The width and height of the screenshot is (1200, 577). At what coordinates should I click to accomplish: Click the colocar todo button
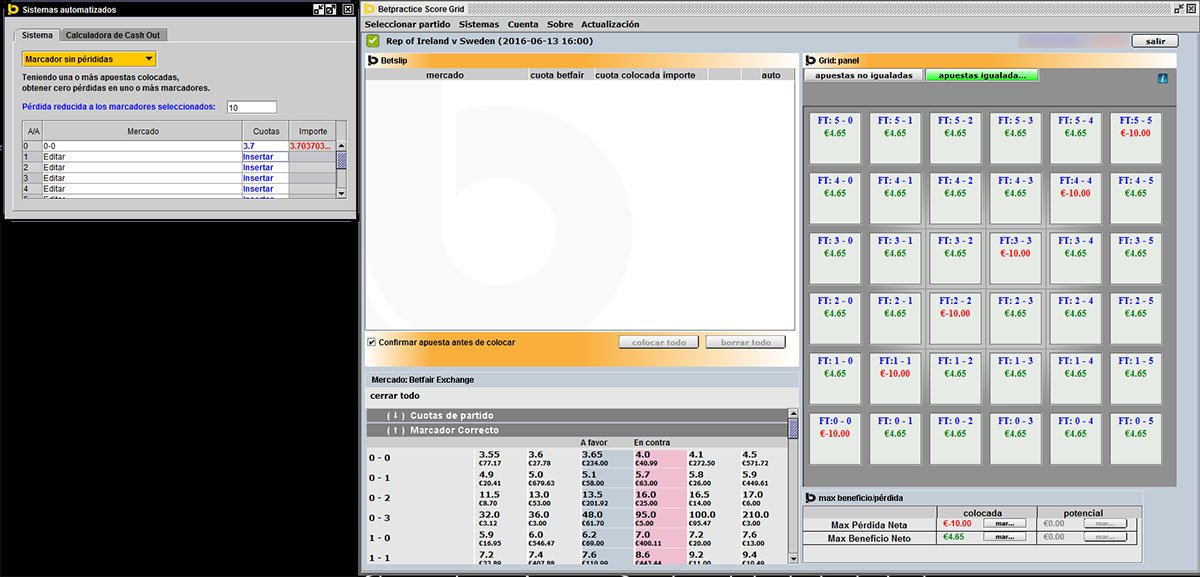(x=659, y=343)
